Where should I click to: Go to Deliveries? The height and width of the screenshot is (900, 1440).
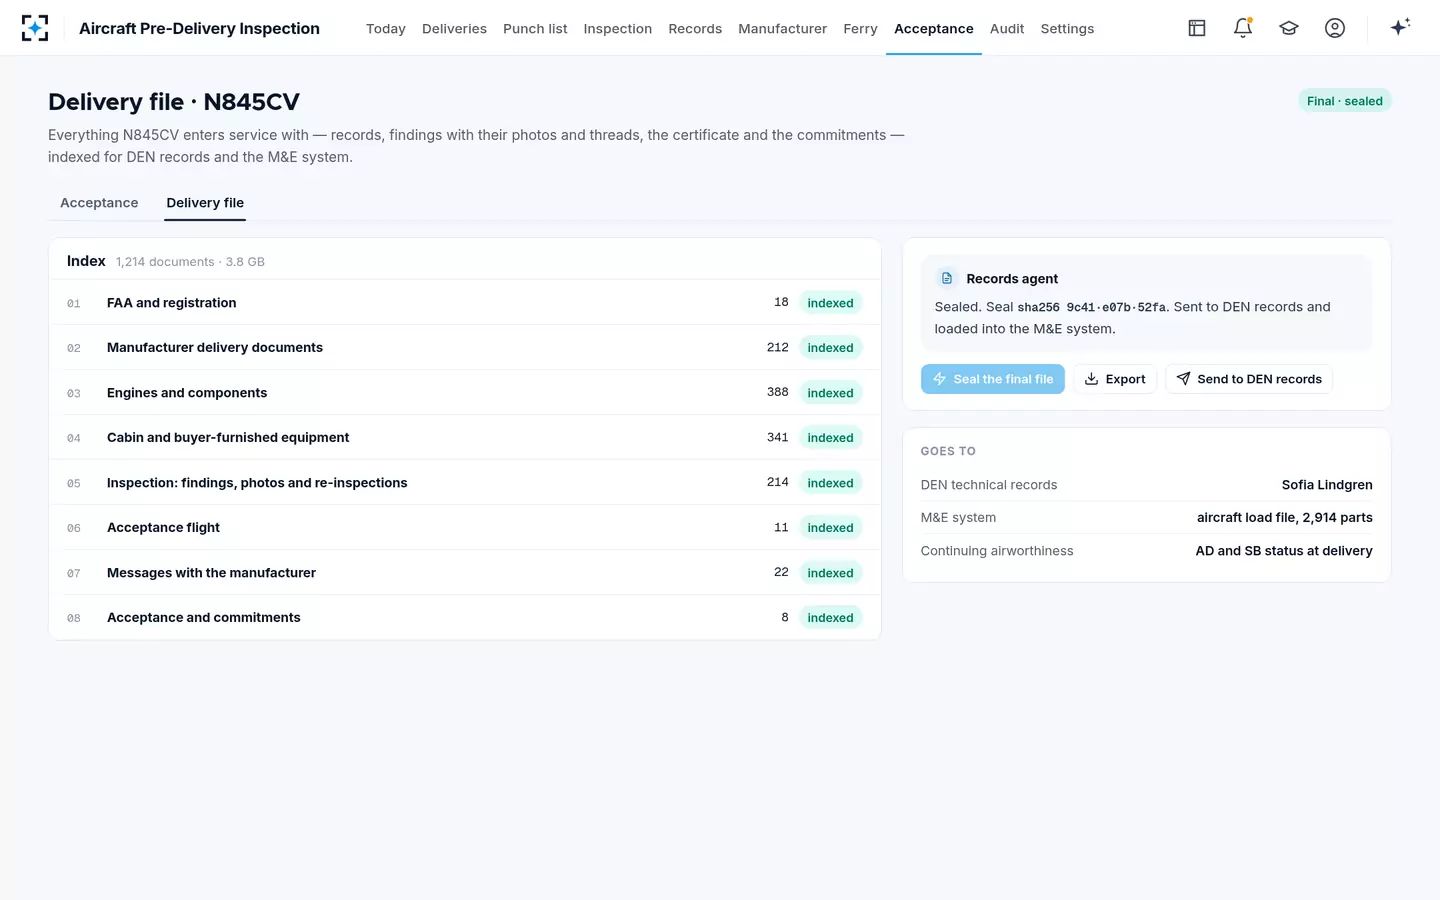click(454, 29)
